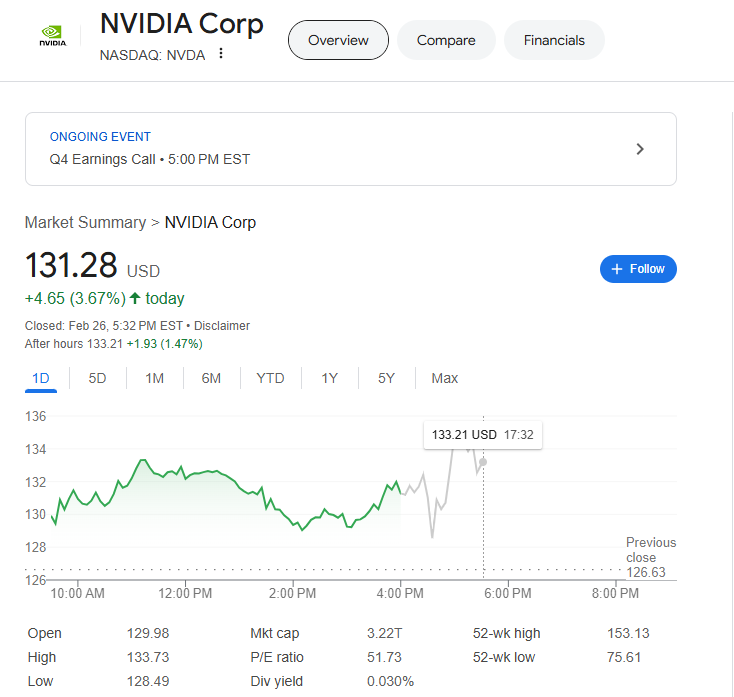Click the Market Summary breadcrumb link
Image resolution: width=734 pixels, height=697 pixels.
[x=85, y=222]
